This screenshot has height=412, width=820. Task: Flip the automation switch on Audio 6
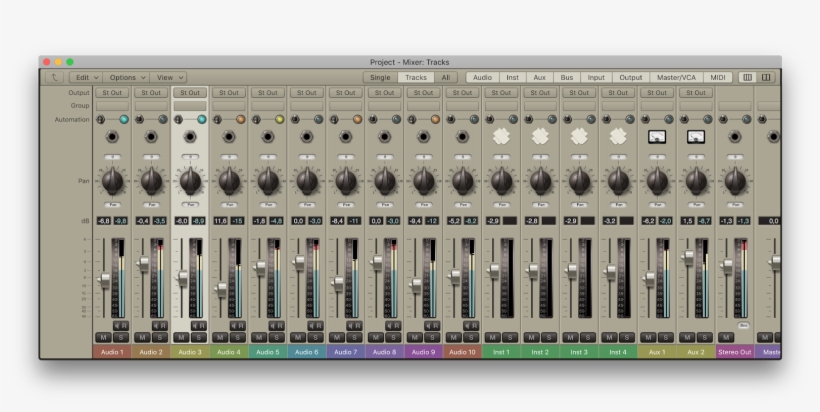pyautogui.click(x=295, y=119)
